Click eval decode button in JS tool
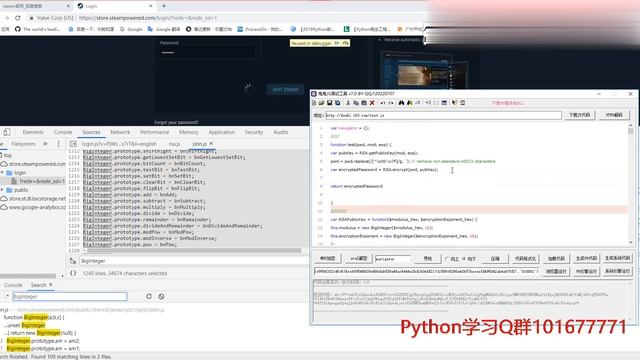 coord(359,258)
